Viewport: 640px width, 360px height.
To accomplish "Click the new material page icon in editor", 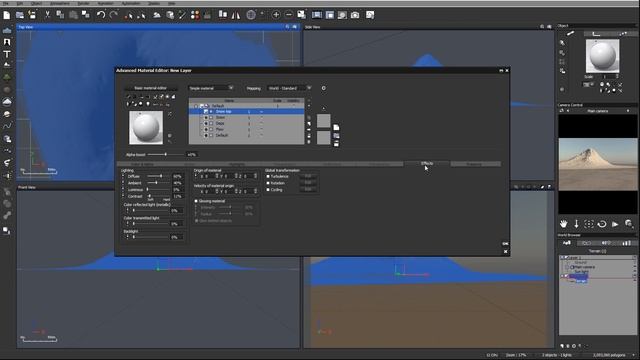I will coord(336,127).
